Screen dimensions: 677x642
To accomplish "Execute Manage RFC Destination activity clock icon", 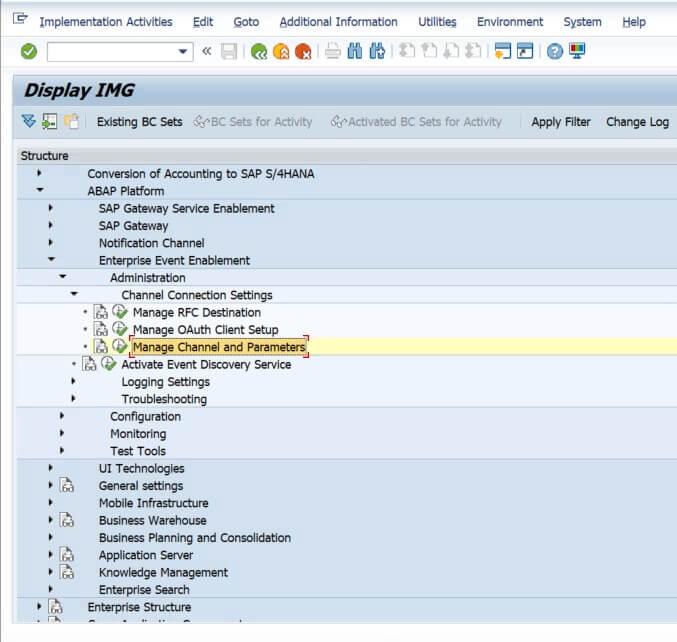I will click(x=120, y=311).
